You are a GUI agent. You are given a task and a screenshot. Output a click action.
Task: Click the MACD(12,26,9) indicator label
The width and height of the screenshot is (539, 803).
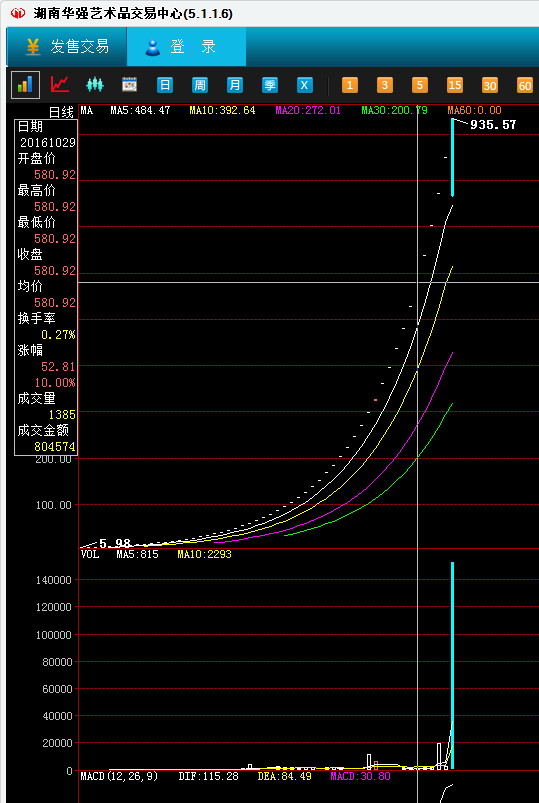[x=119, y=776]
